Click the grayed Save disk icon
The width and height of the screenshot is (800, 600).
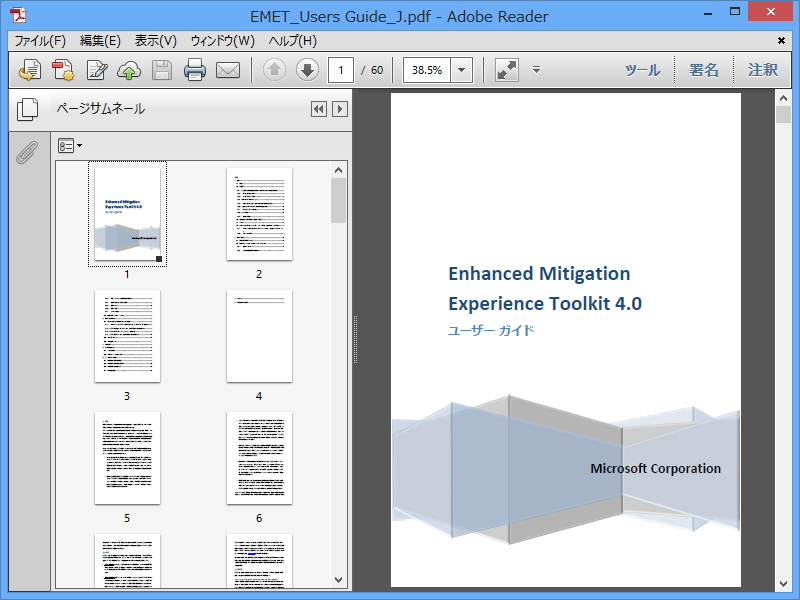click(160, 70)
